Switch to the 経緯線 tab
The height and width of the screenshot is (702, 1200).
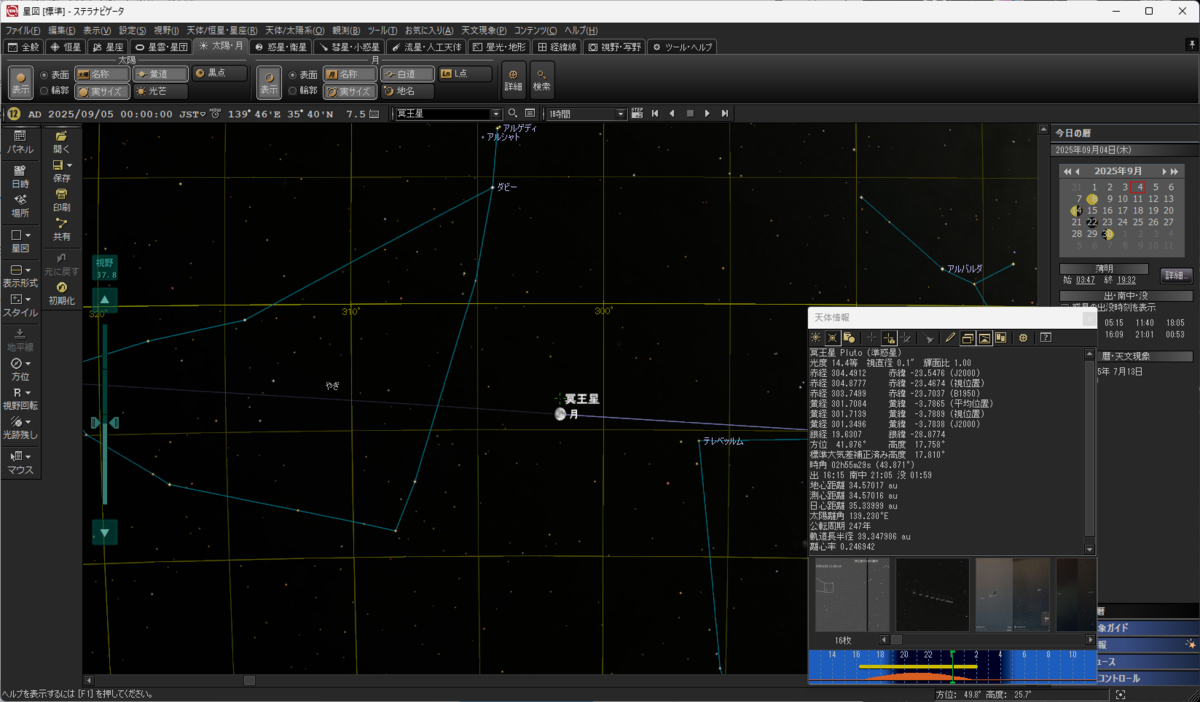[556, 47]
